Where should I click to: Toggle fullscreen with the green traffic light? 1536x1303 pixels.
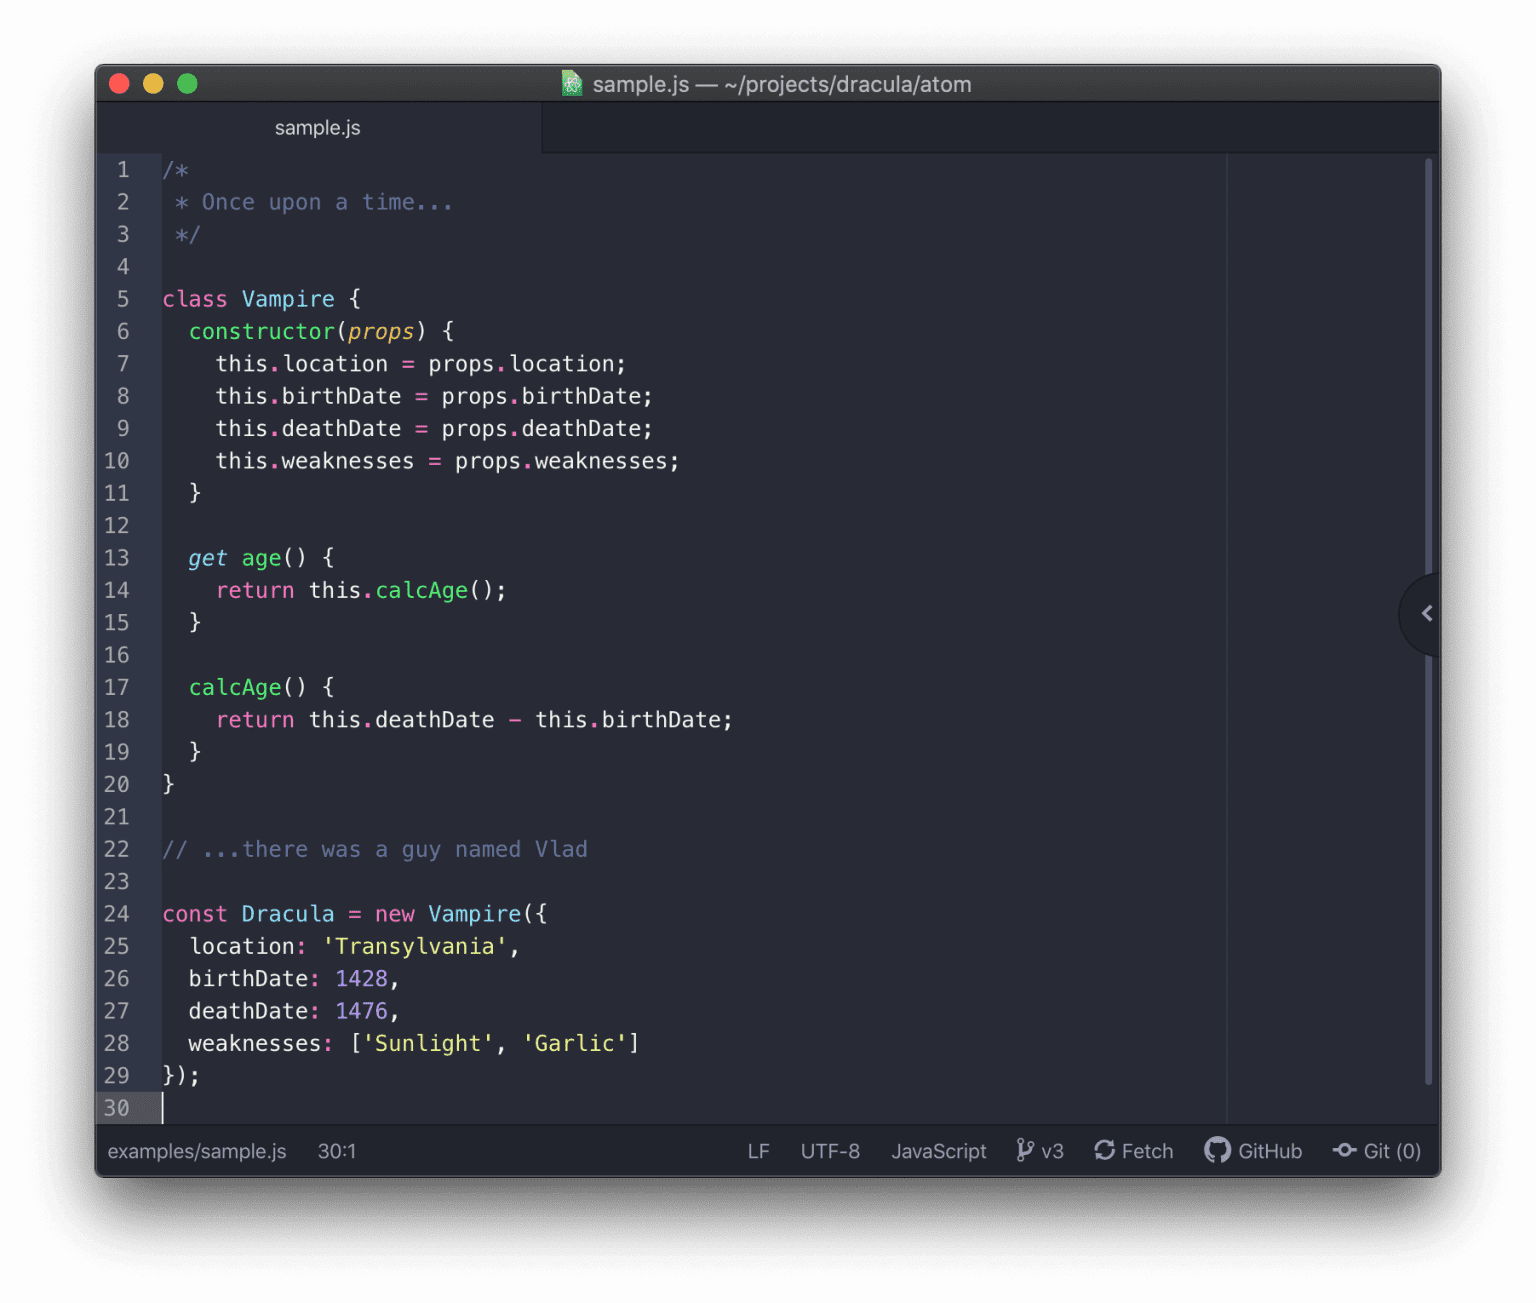[x=187, y=84]
